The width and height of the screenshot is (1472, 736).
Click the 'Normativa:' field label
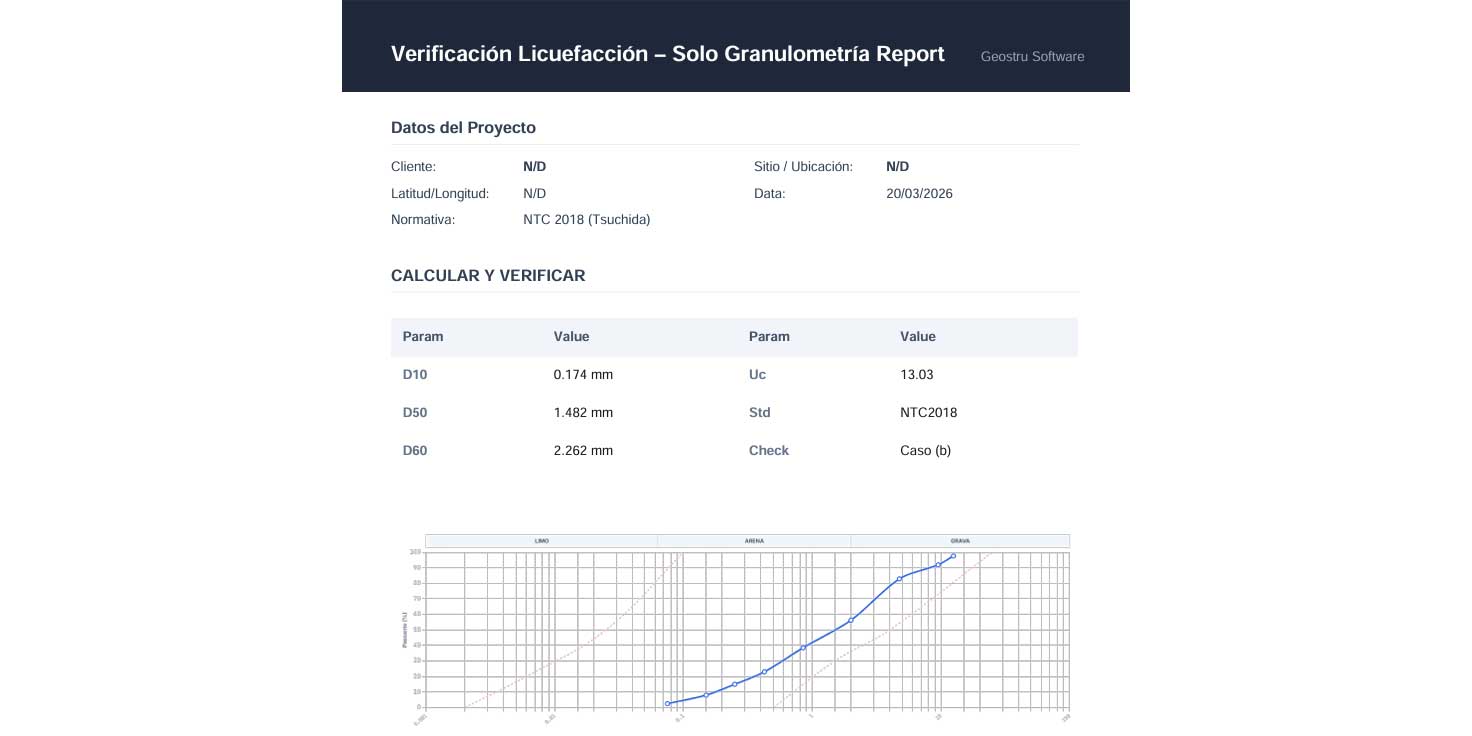click(423, 219)
